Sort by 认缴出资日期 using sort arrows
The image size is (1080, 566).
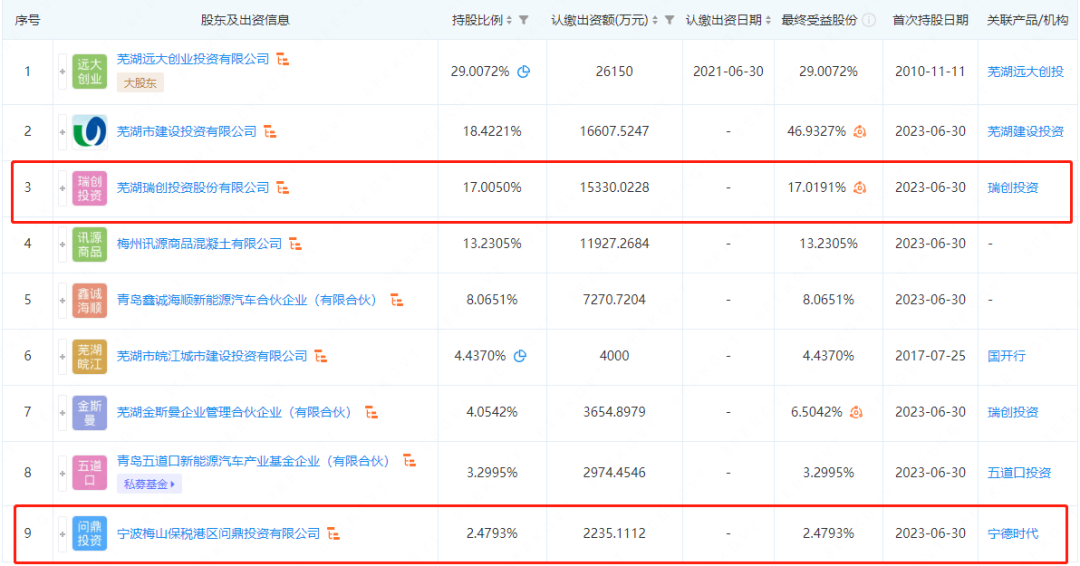(x=768, y=20)
